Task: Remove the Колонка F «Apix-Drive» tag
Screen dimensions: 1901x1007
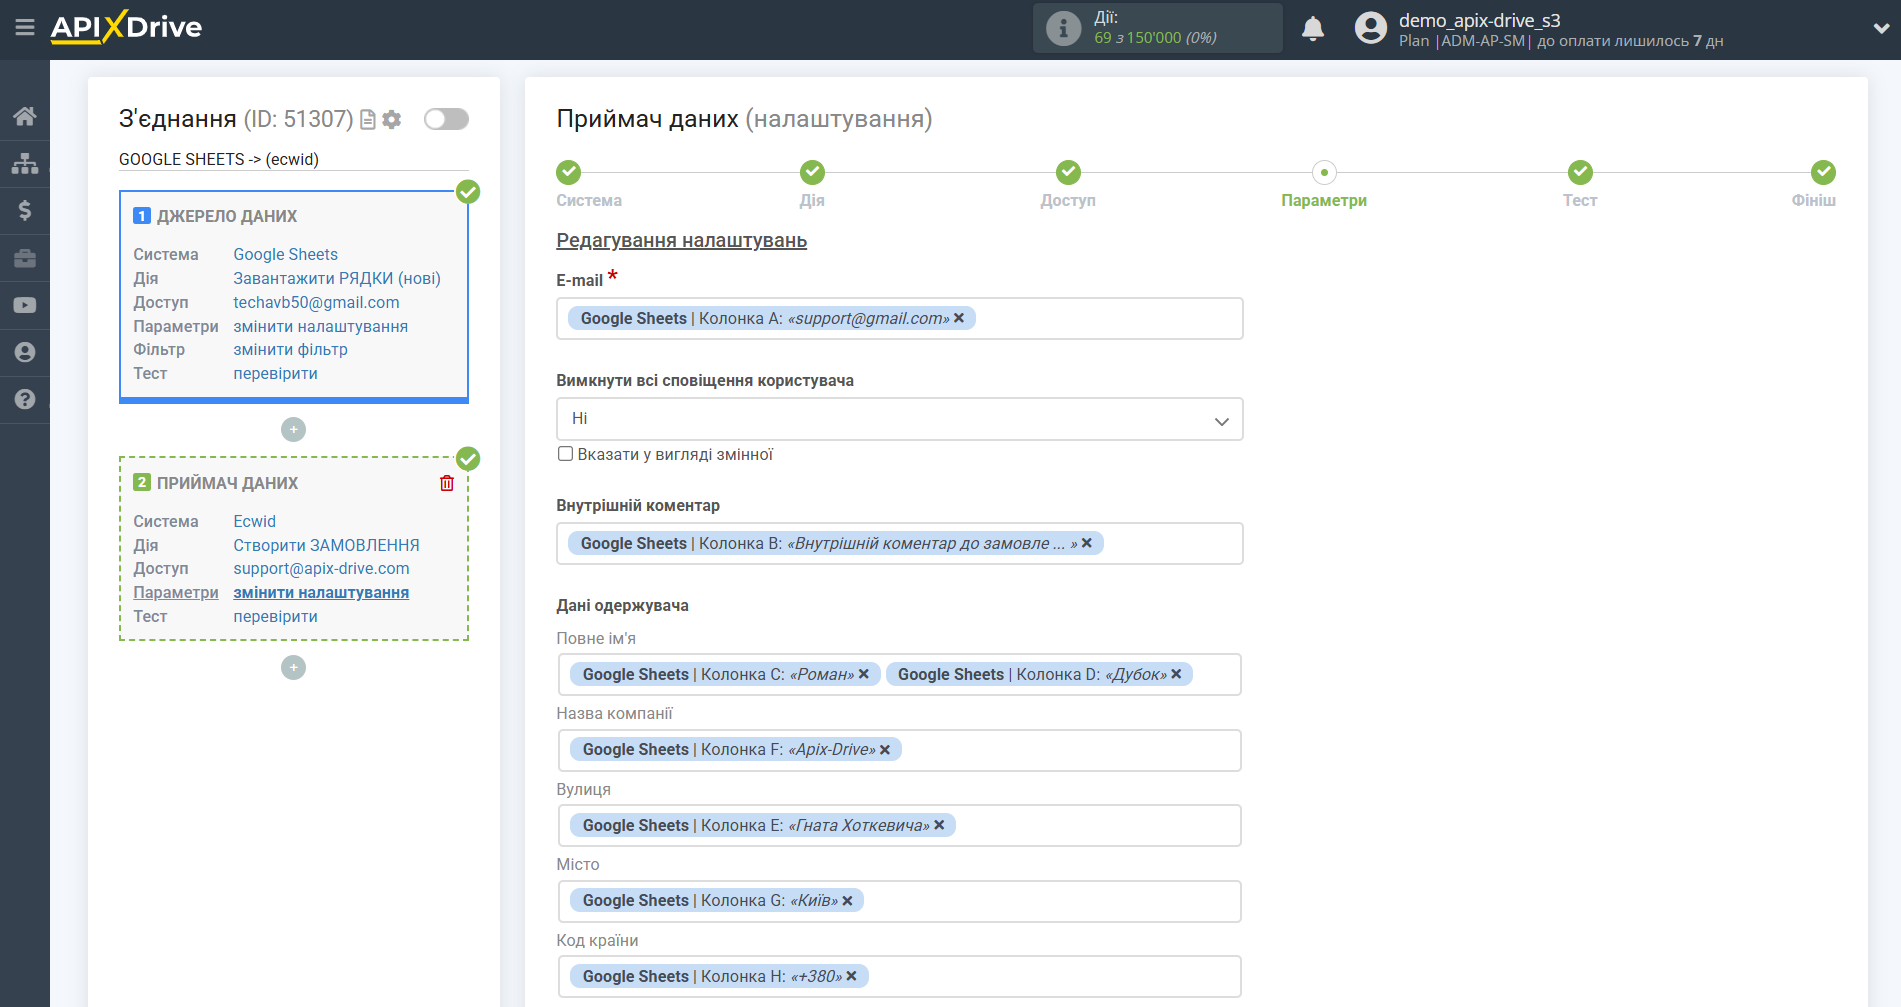Action: click(885, 750)
